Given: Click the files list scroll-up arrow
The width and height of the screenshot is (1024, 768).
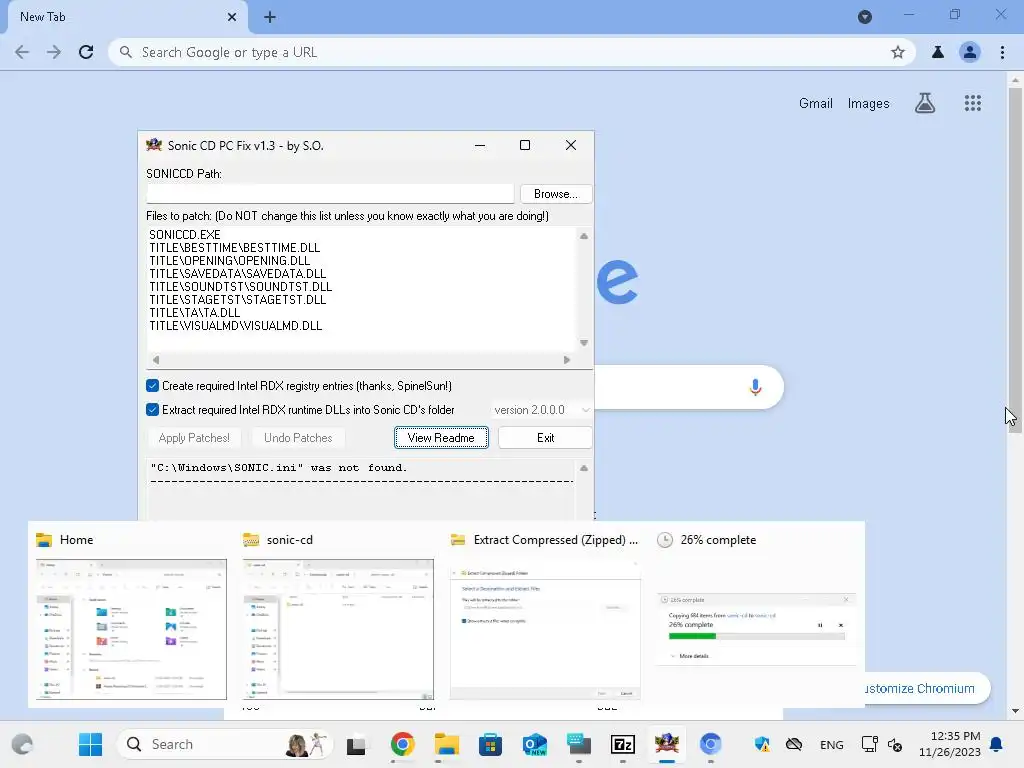Looking at the screenshot, I should tap(584, 236).
